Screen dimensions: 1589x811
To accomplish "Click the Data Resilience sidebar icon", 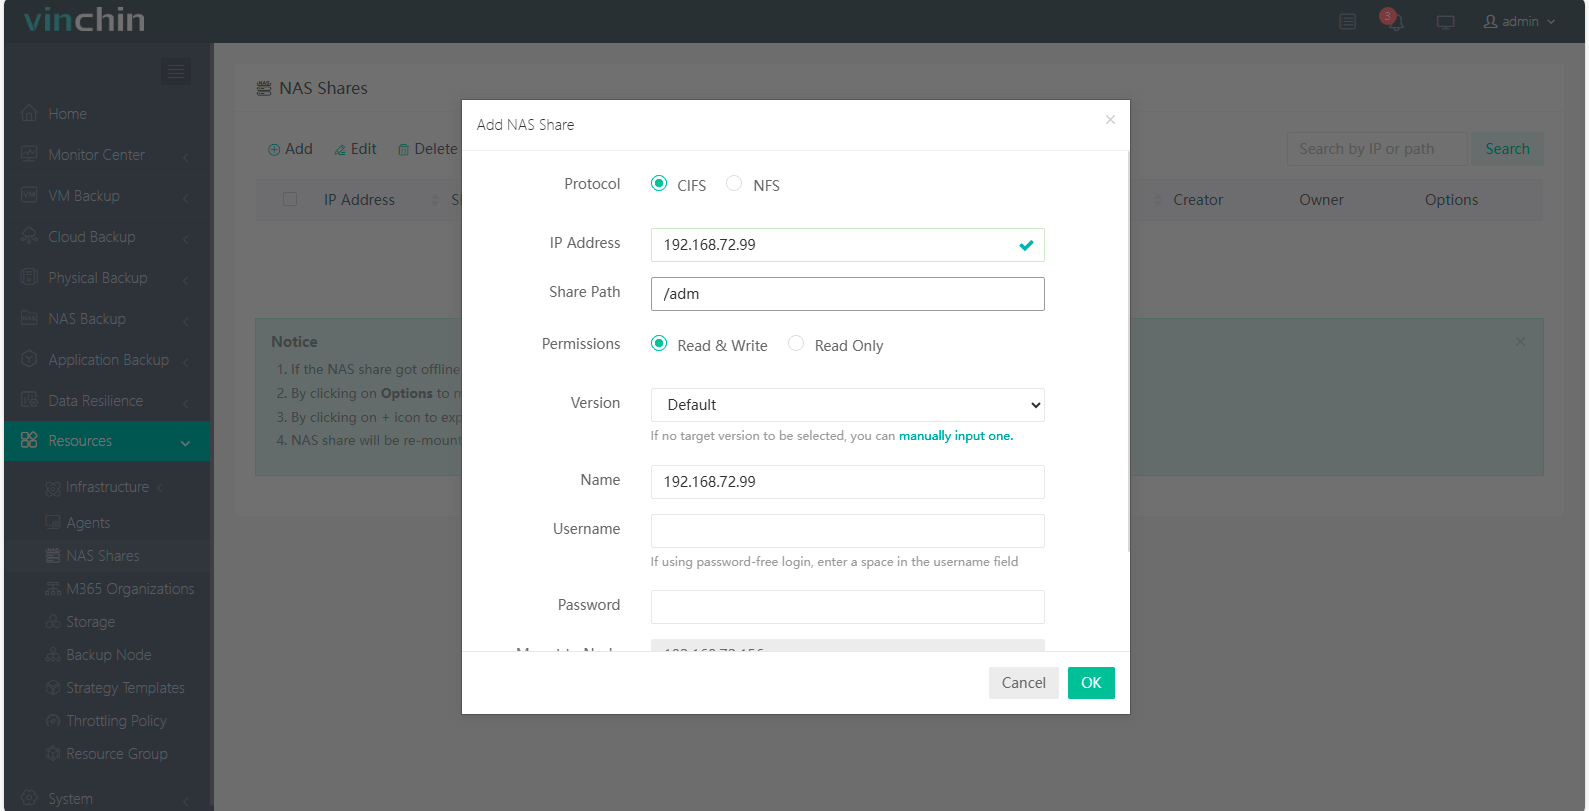I will [29, 400].
